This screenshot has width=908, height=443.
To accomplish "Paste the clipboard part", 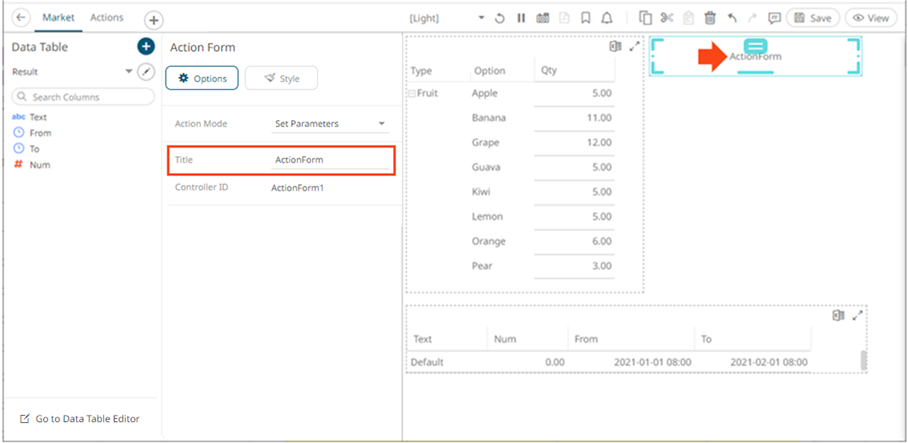I will point(689,18).
